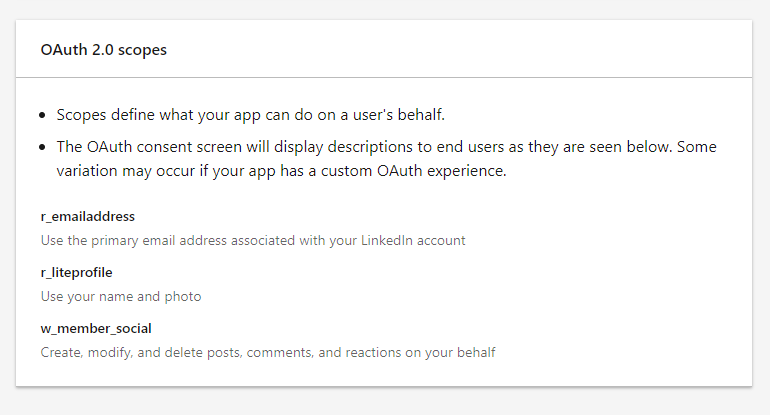Click the OAuth 2.0 scopes heading

click(x=103, y=50)
